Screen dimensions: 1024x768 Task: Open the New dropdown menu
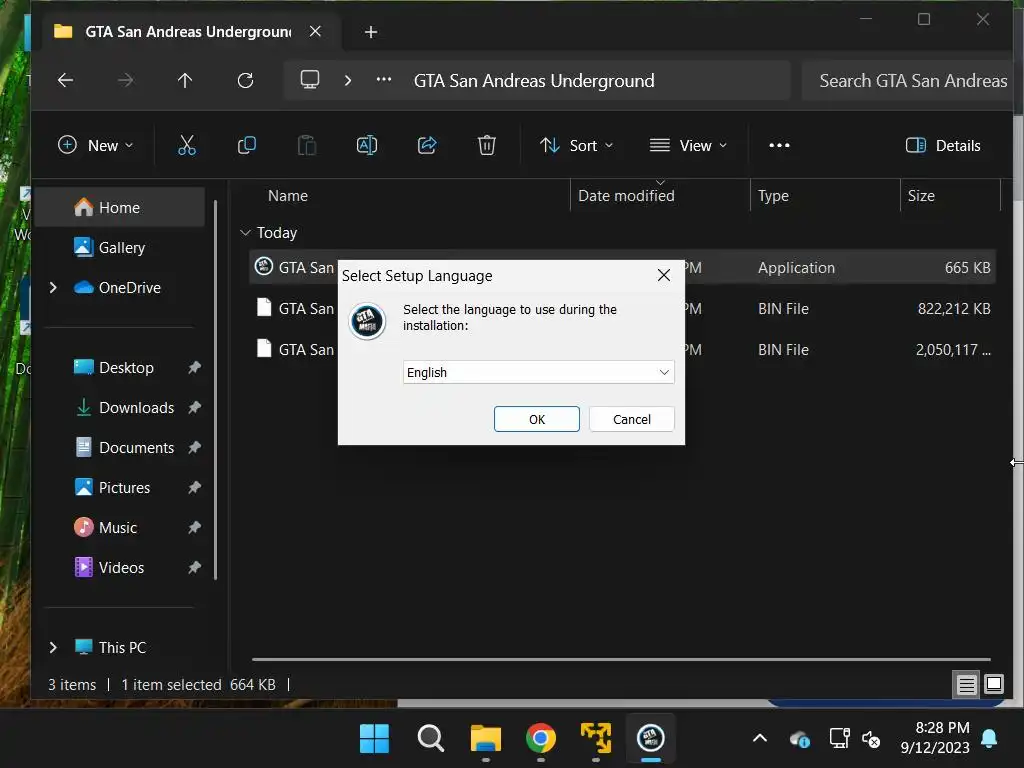click(x=95, y=145)
